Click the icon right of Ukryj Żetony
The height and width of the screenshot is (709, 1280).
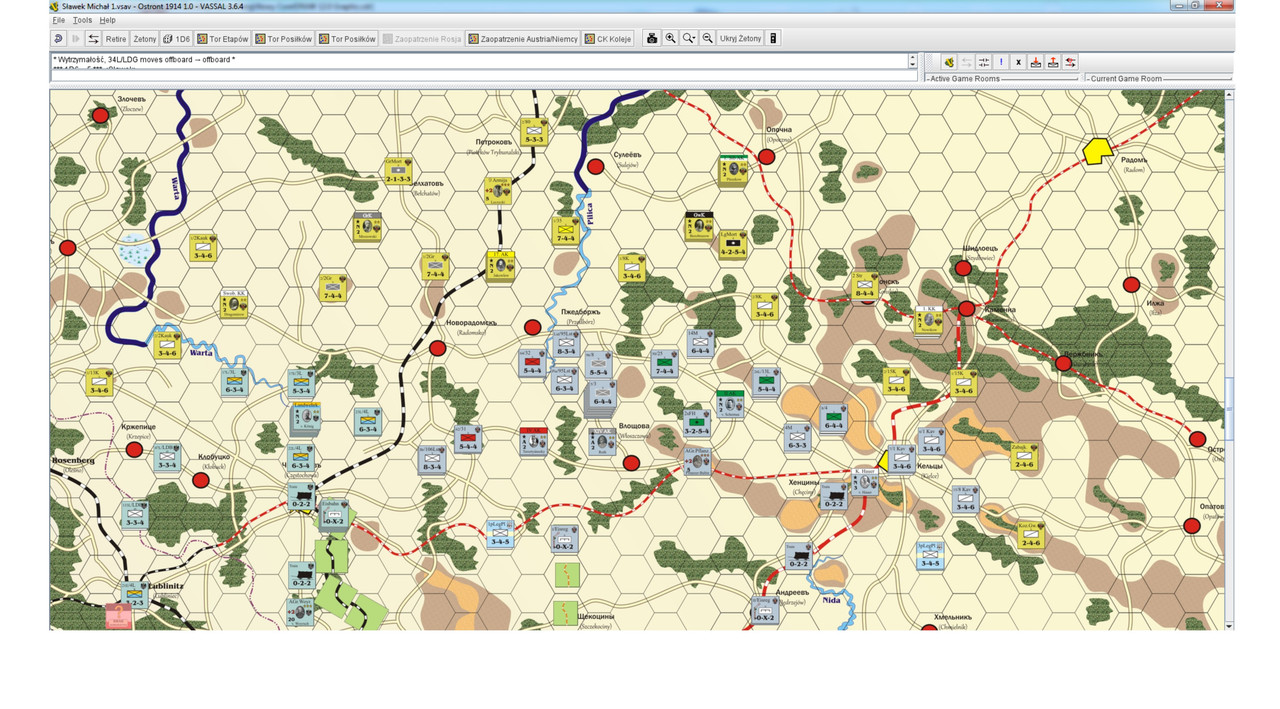773,39
